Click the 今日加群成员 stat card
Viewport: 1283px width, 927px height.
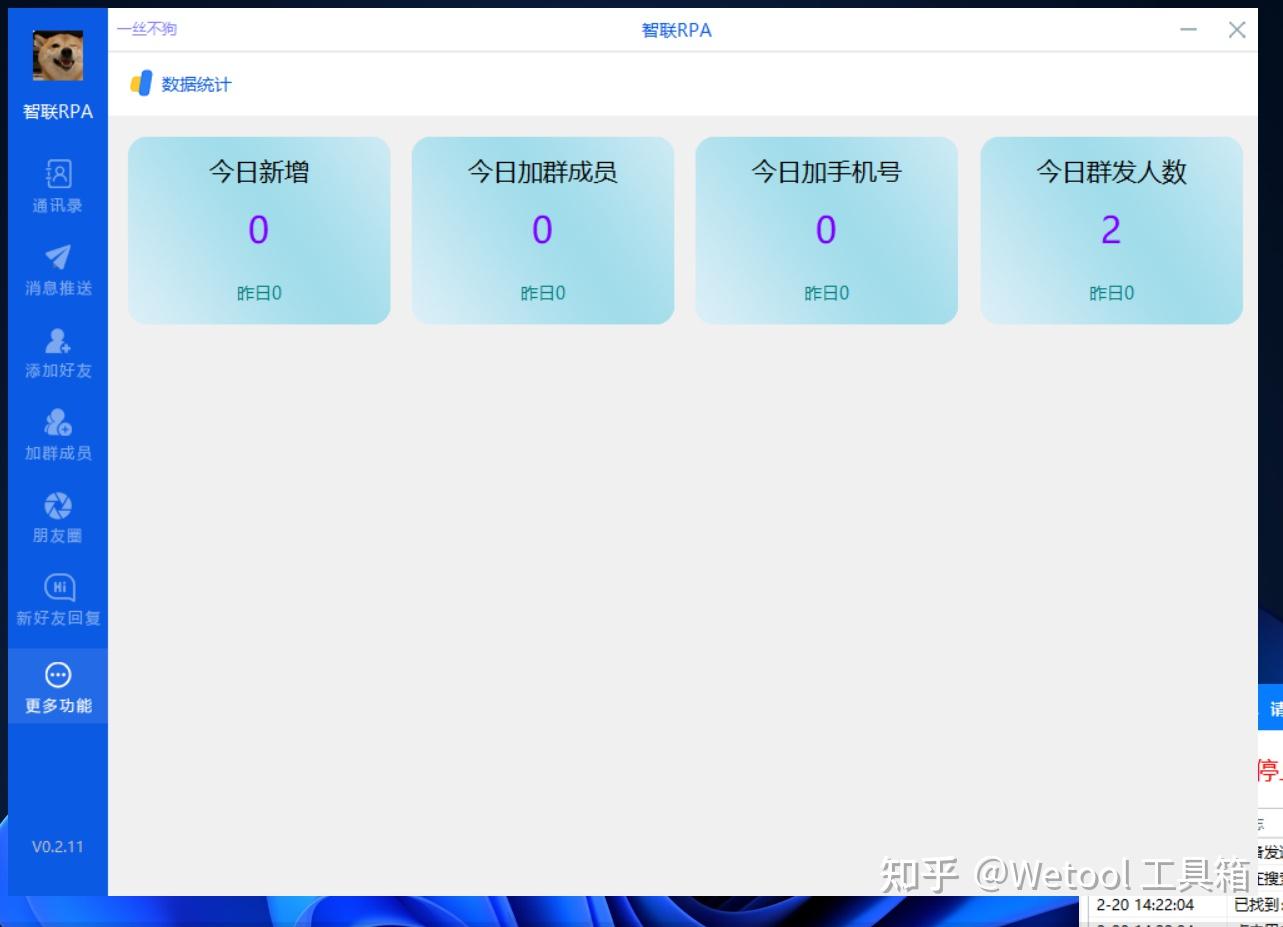542,231
